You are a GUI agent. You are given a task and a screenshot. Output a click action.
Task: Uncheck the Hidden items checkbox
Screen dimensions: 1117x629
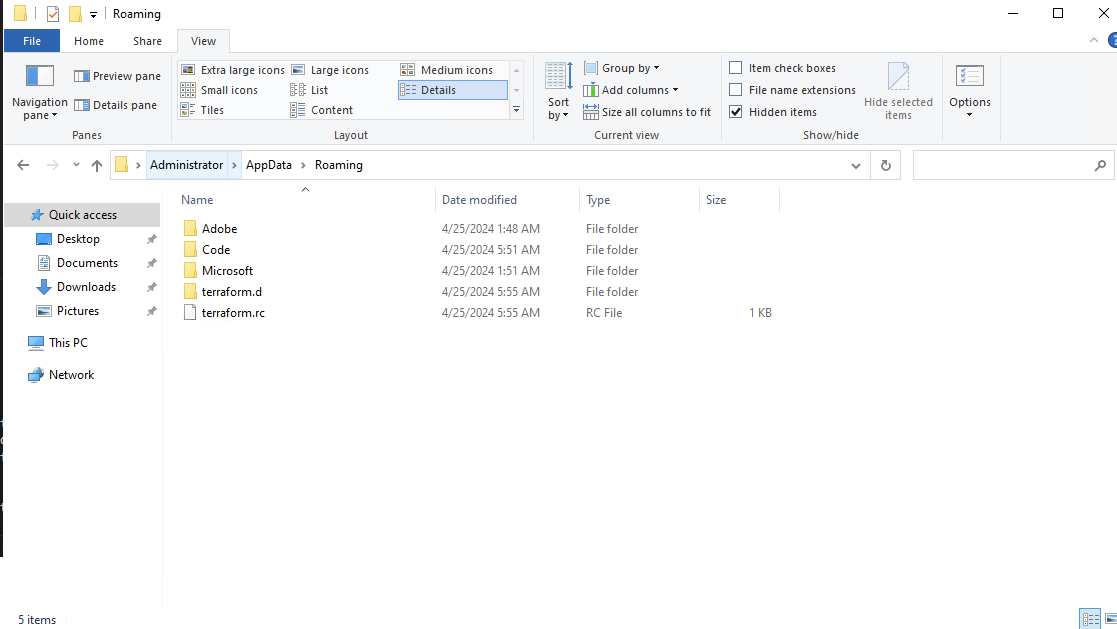click(736, 112)
